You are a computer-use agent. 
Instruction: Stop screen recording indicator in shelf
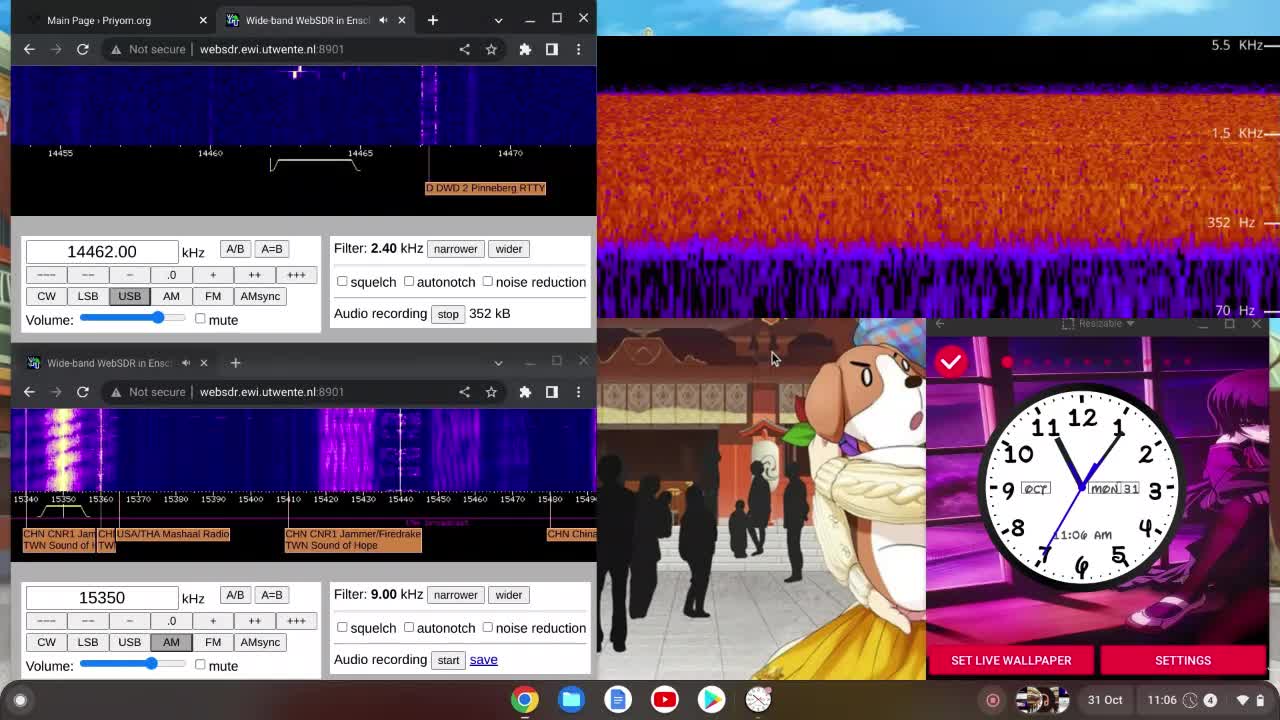[x=993, y=700]
